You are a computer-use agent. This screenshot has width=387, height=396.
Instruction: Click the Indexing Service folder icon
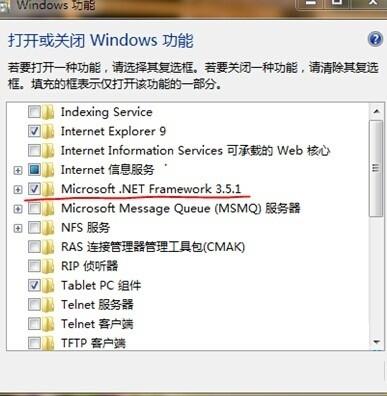click(x=48, y=112)
